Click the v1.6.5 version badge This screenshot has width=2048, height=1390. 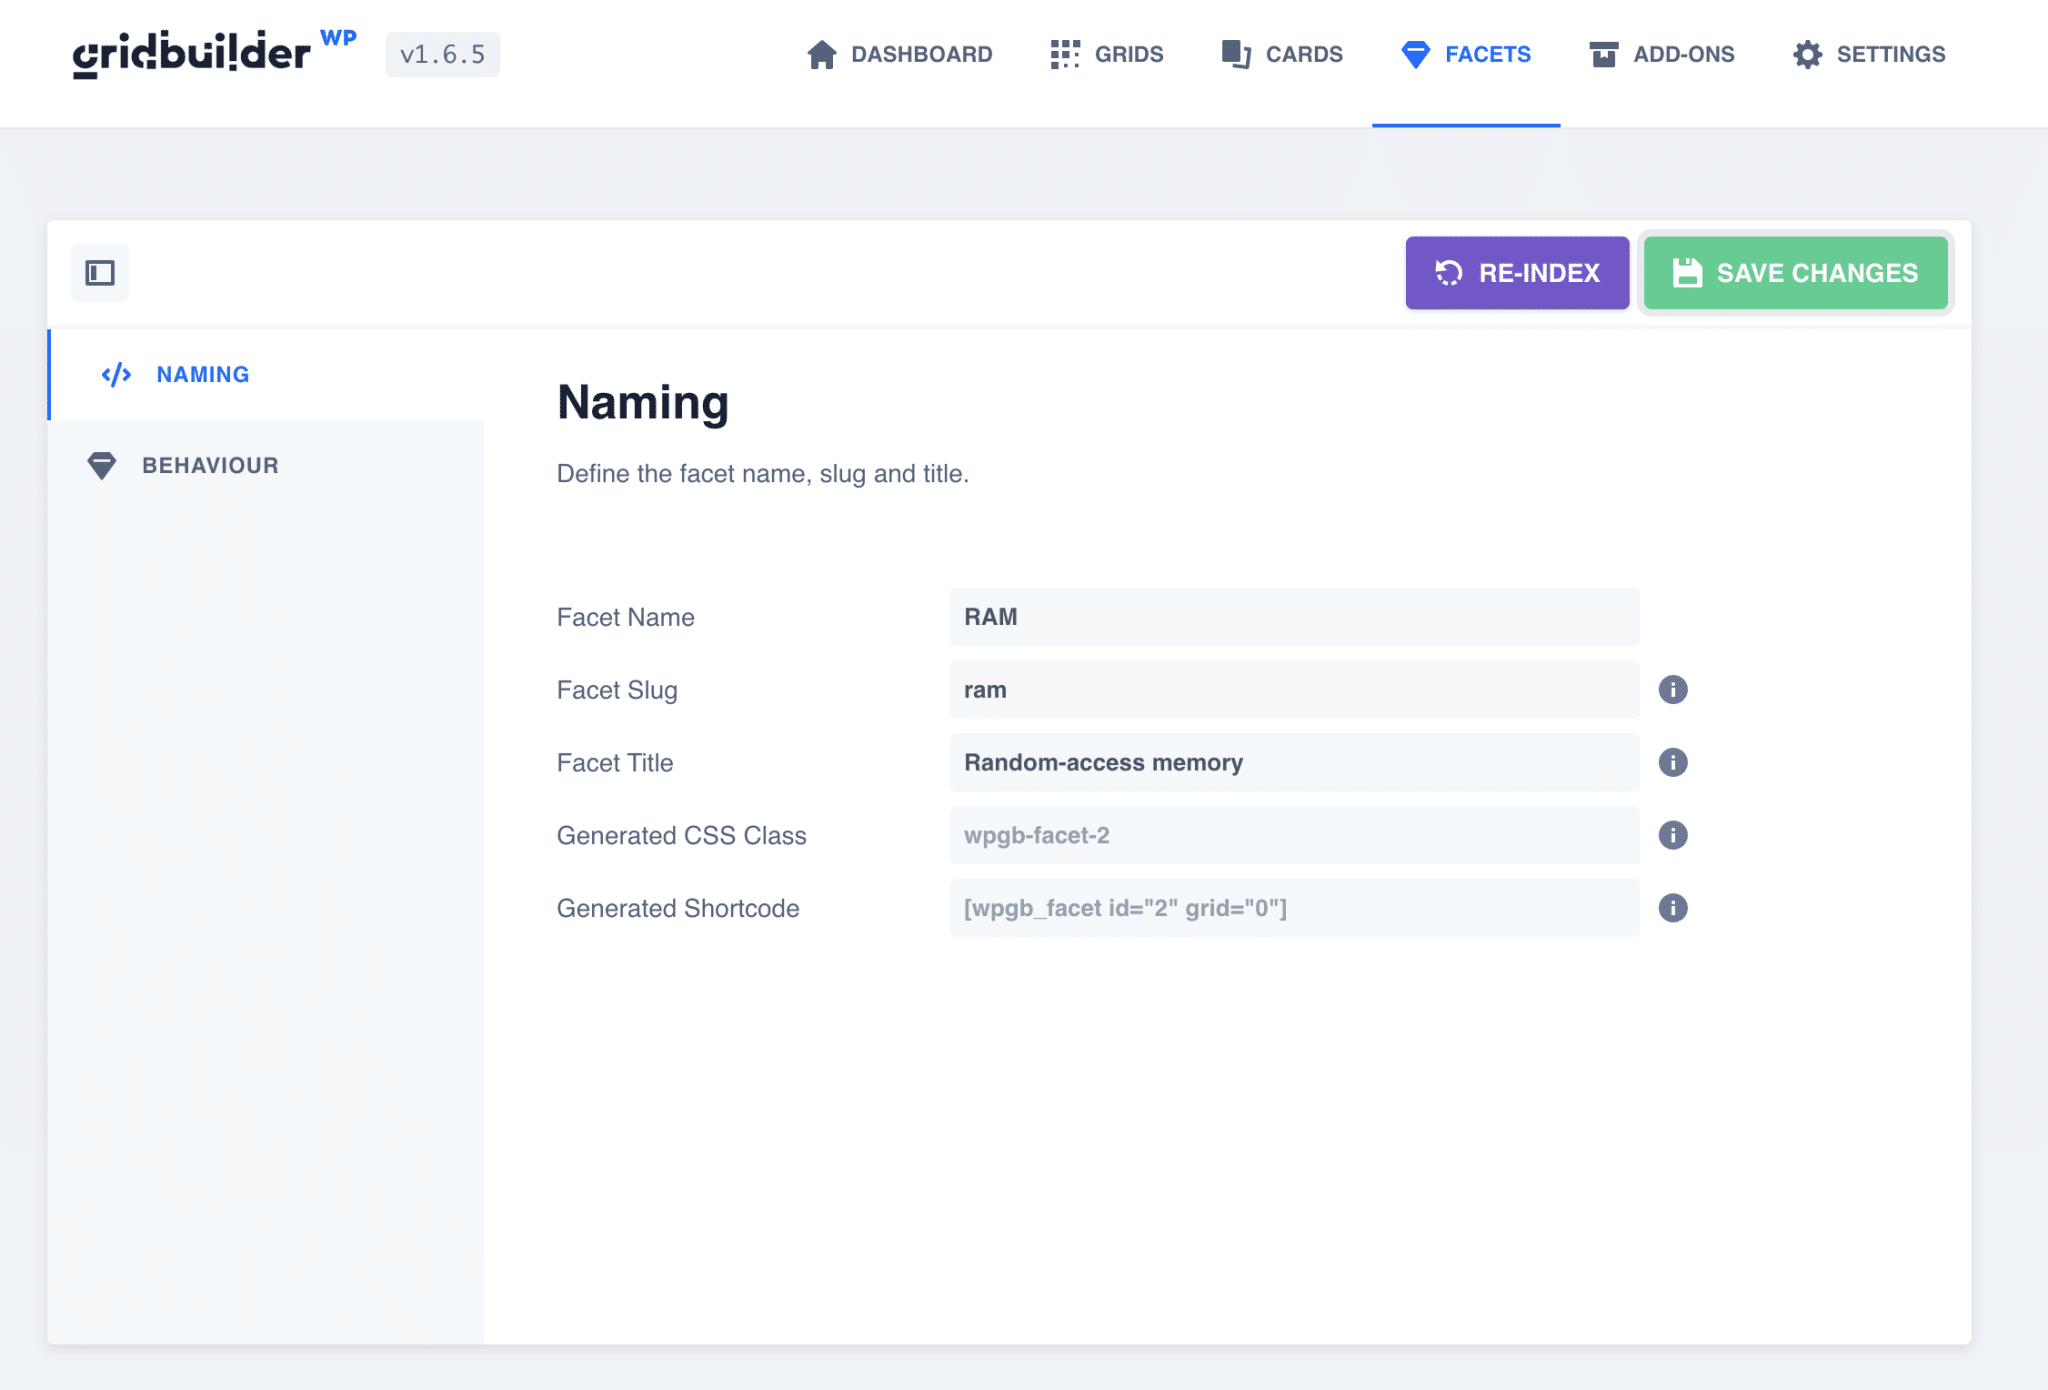pos(443,54)
